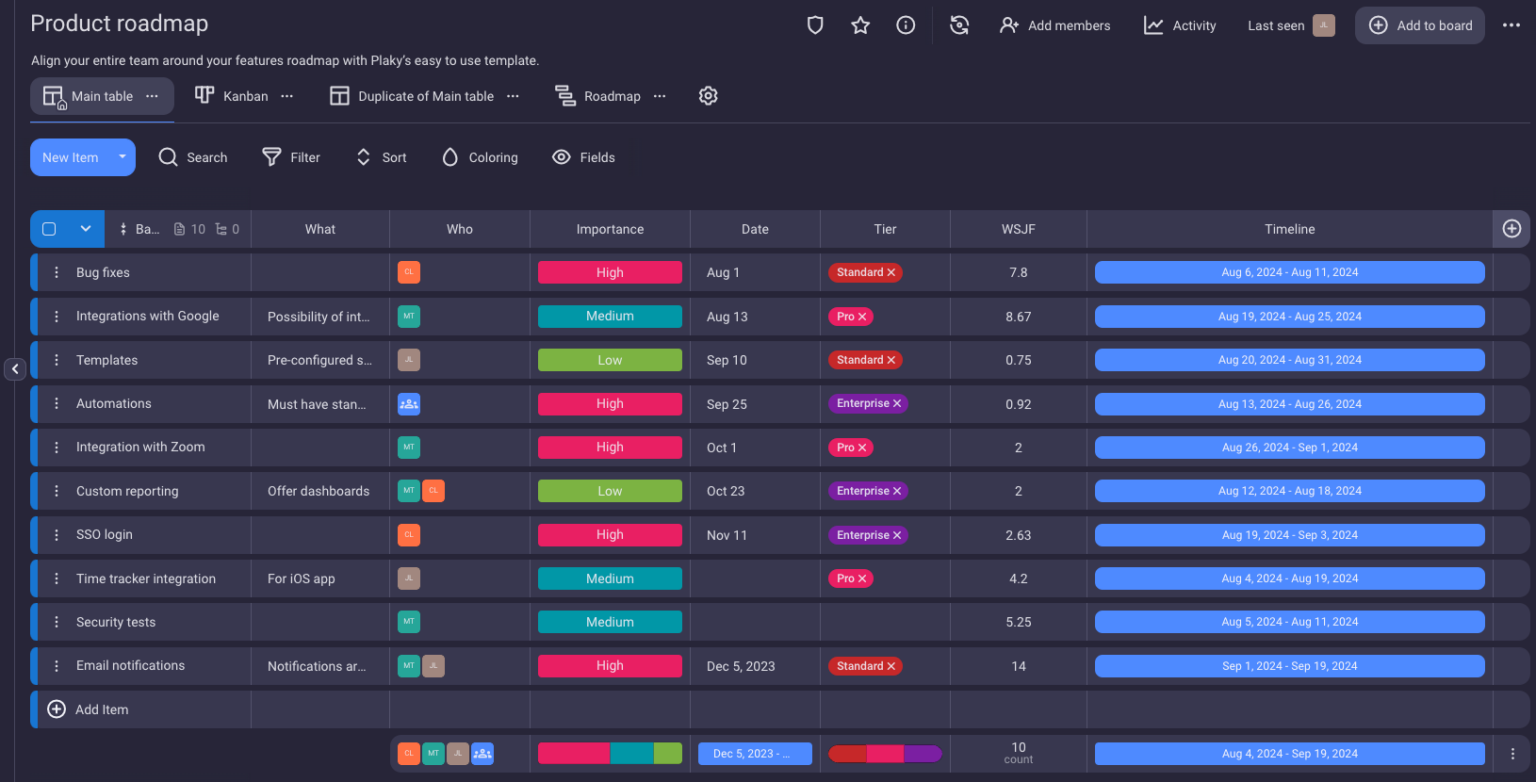Select the High importance label for Bug fixes
Image resolution: width=1536 pixels, height=782 pixels.
(610, 272)
